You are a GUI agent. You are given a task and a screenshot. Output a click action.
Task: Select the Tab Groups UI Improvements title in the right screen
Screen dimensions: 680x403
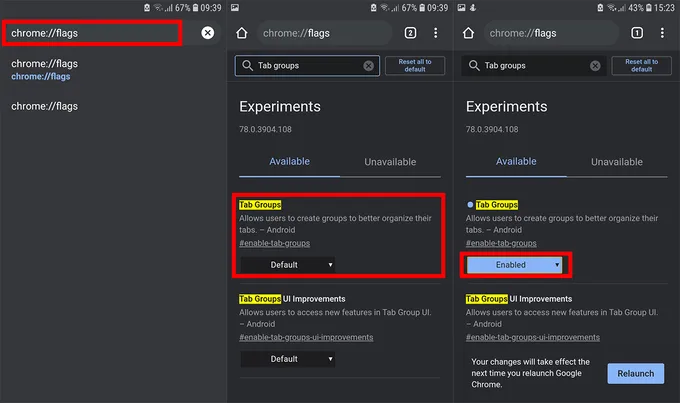519,299
